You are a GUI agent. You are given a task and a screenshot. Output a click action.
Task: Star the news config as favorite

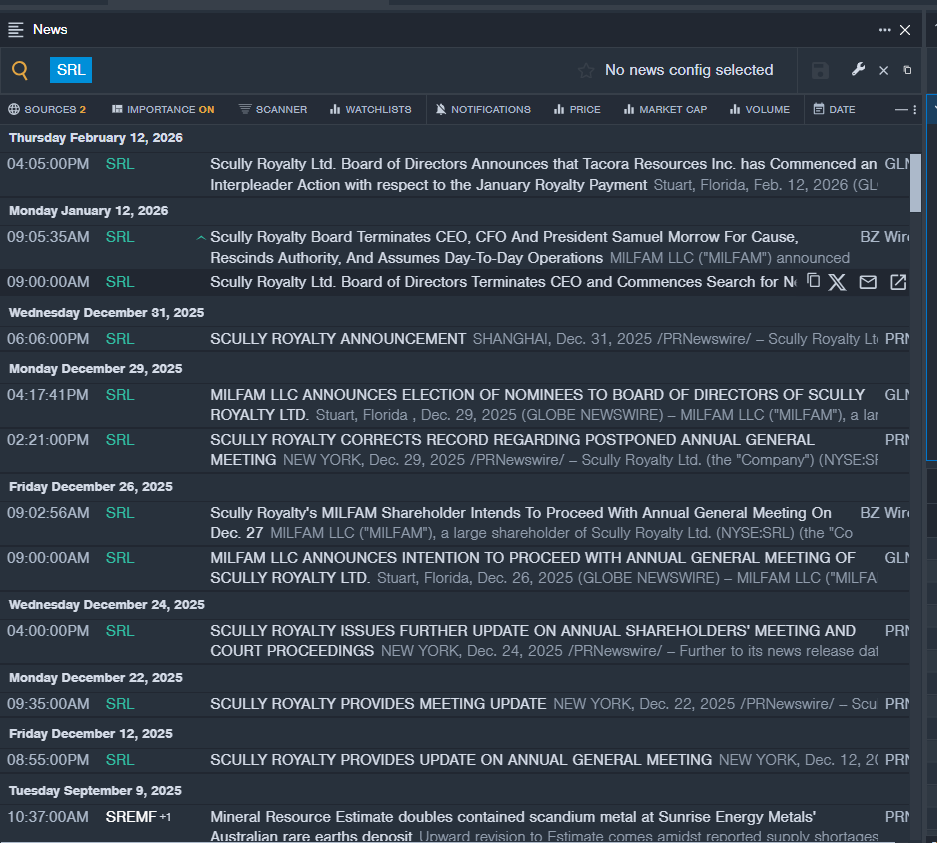(x=586, y=70)
